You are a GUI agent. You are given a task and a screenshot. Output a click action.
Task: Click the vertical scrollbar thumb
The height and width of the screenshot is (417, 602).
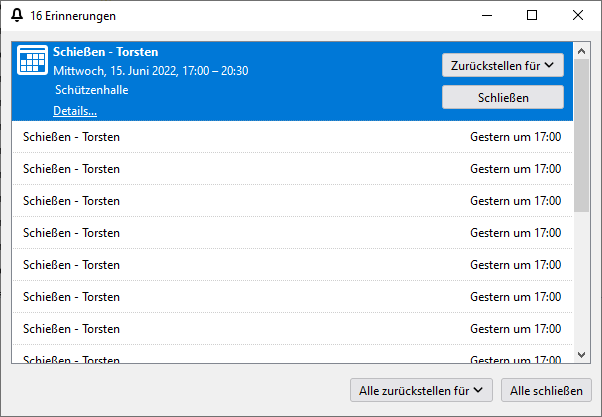pyautogui.click(x=581, y=135)
